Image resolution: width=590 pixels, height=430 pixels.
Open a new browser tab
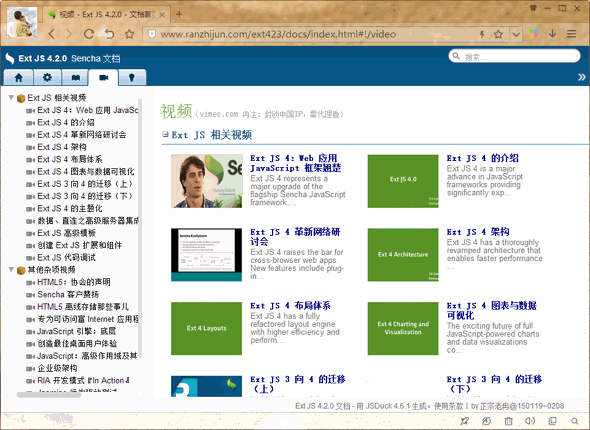point(179,14)
